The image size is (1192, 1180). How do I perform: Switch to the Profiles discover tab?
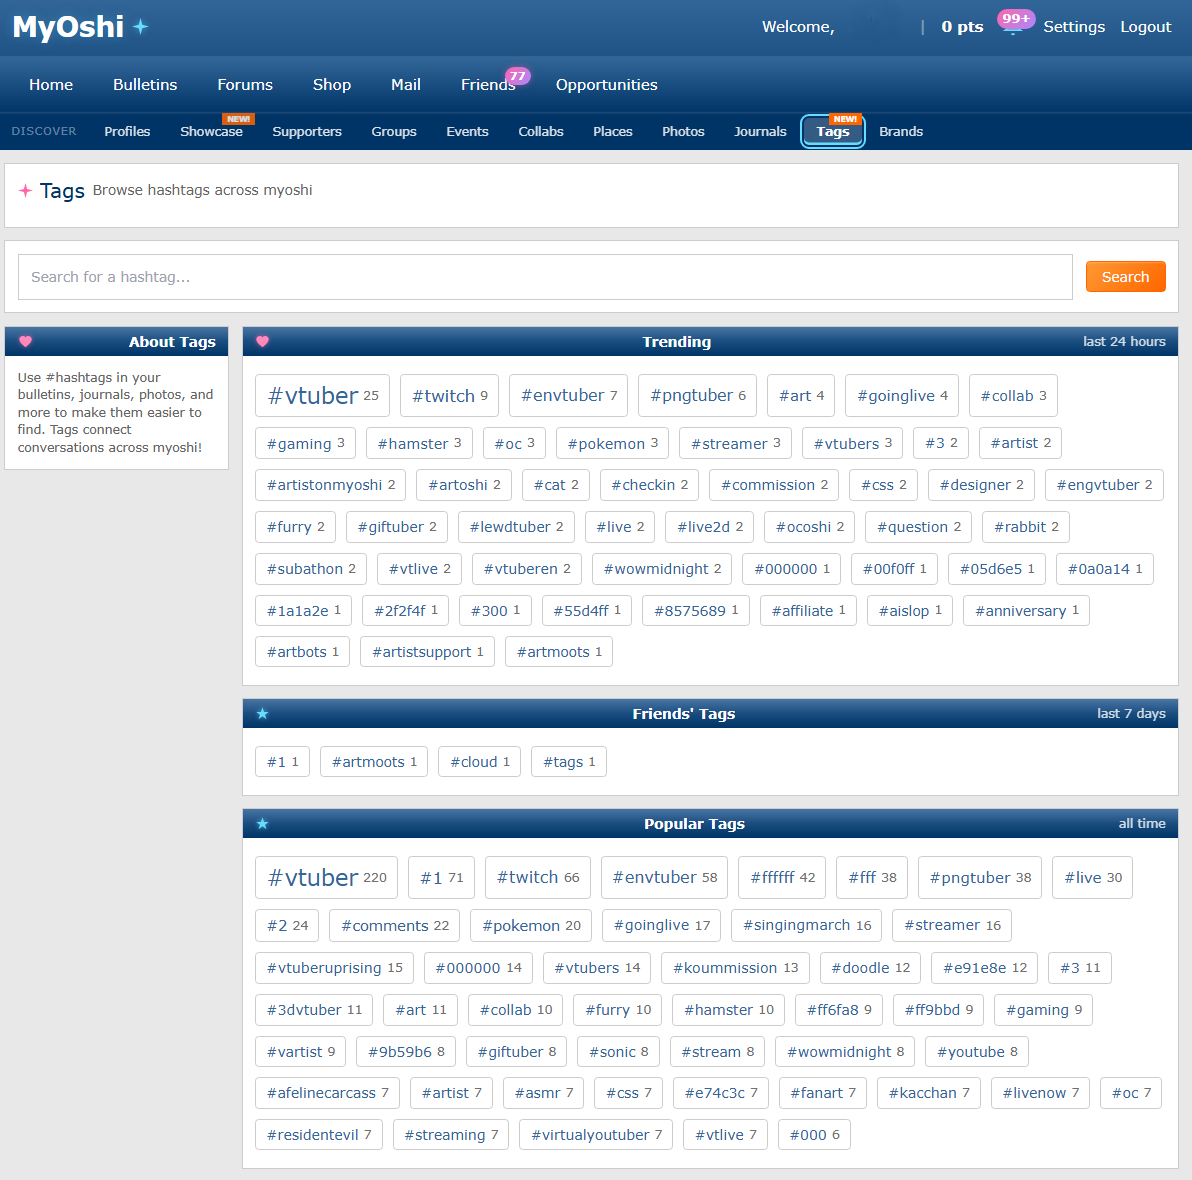[x=127, y=132]
